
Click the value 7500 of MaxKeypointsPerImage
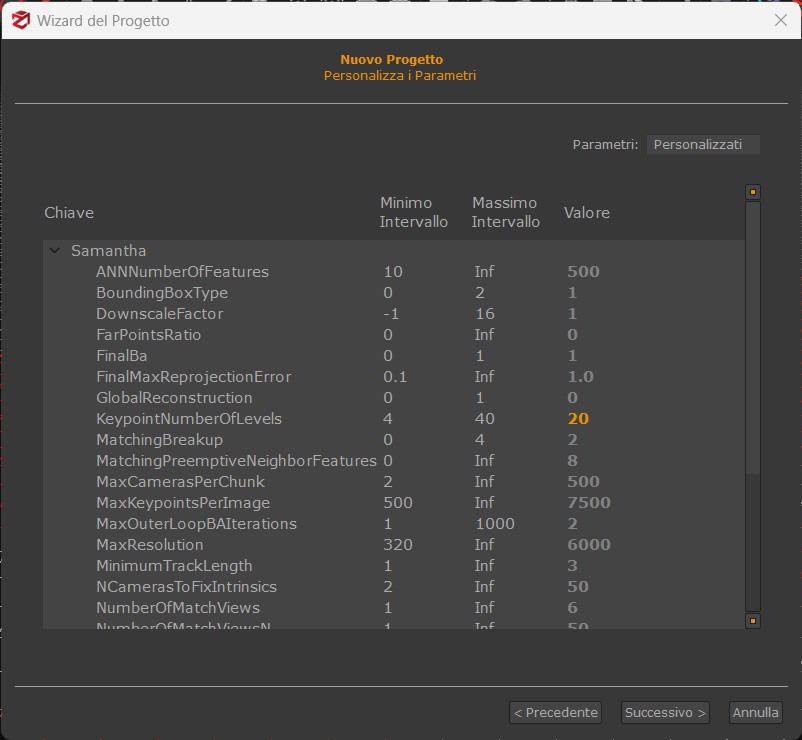point(589,503)
